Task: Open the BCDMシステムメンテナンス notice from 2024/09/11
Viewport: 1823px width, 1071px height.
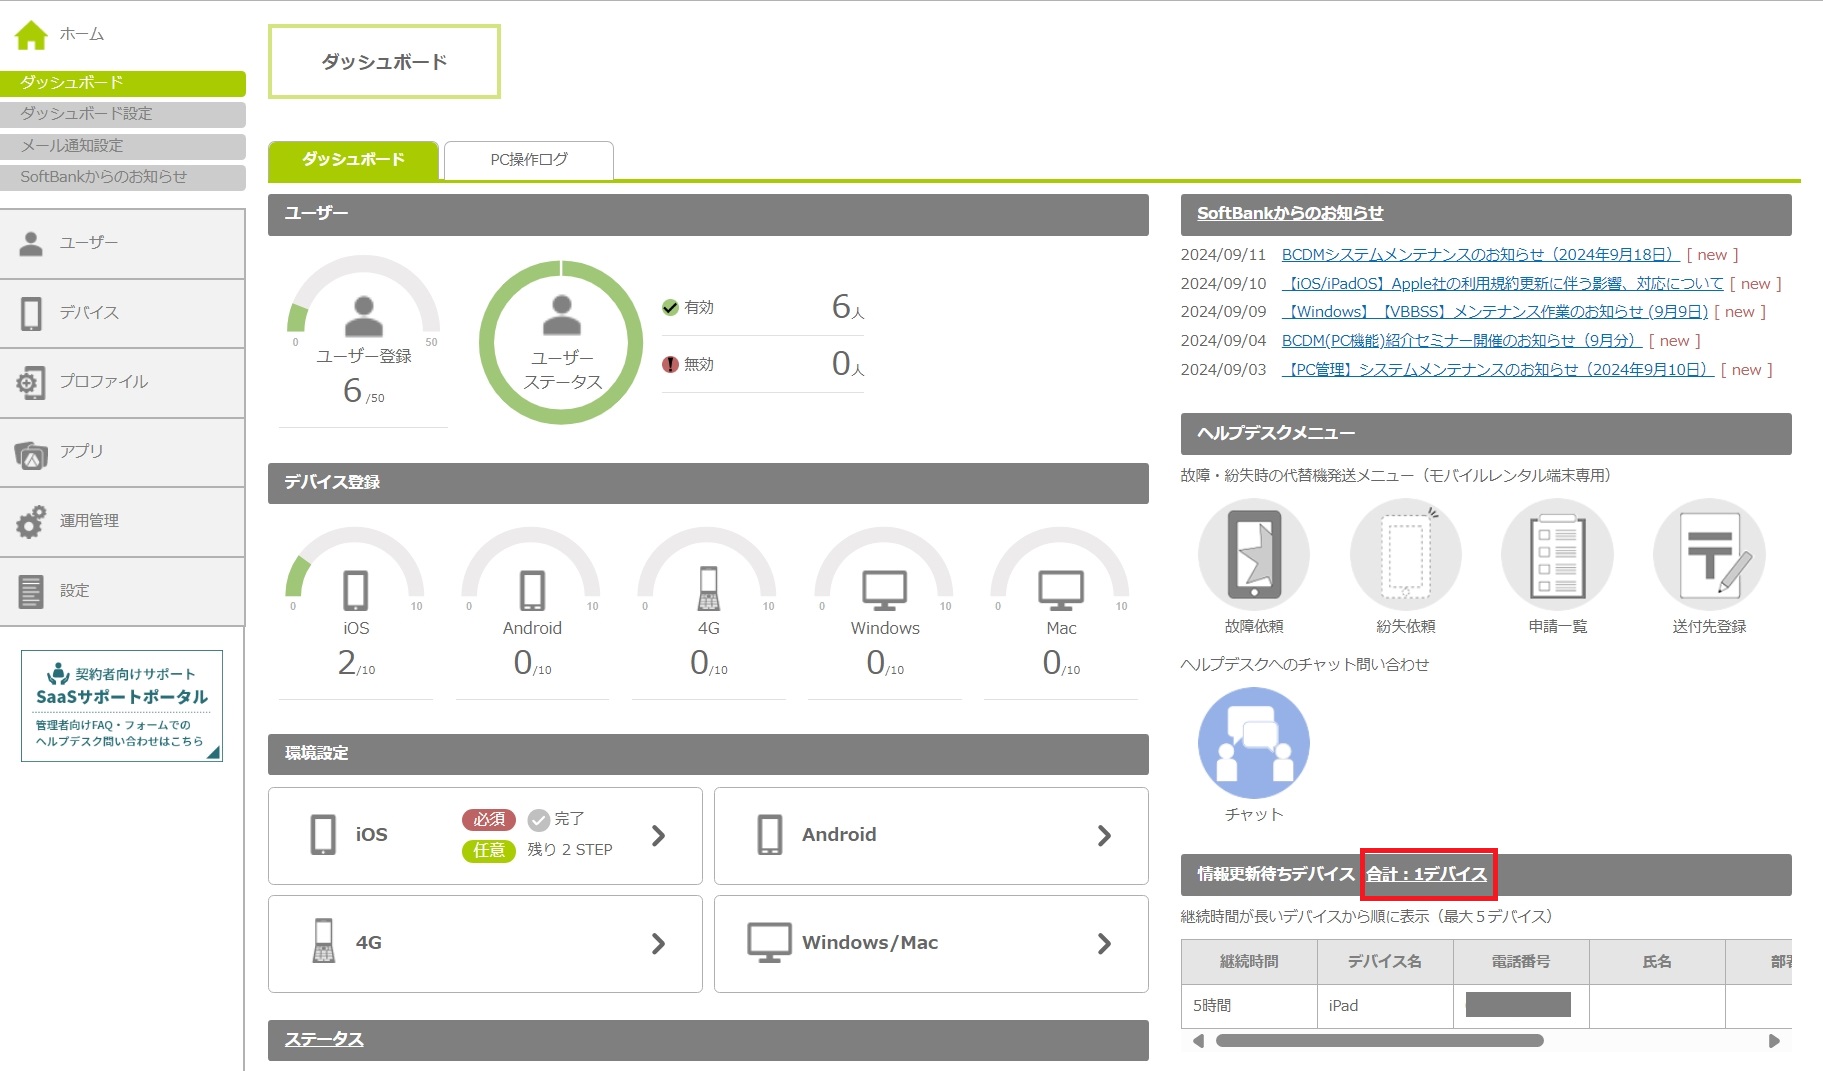Action: (x=1479, y=255)
